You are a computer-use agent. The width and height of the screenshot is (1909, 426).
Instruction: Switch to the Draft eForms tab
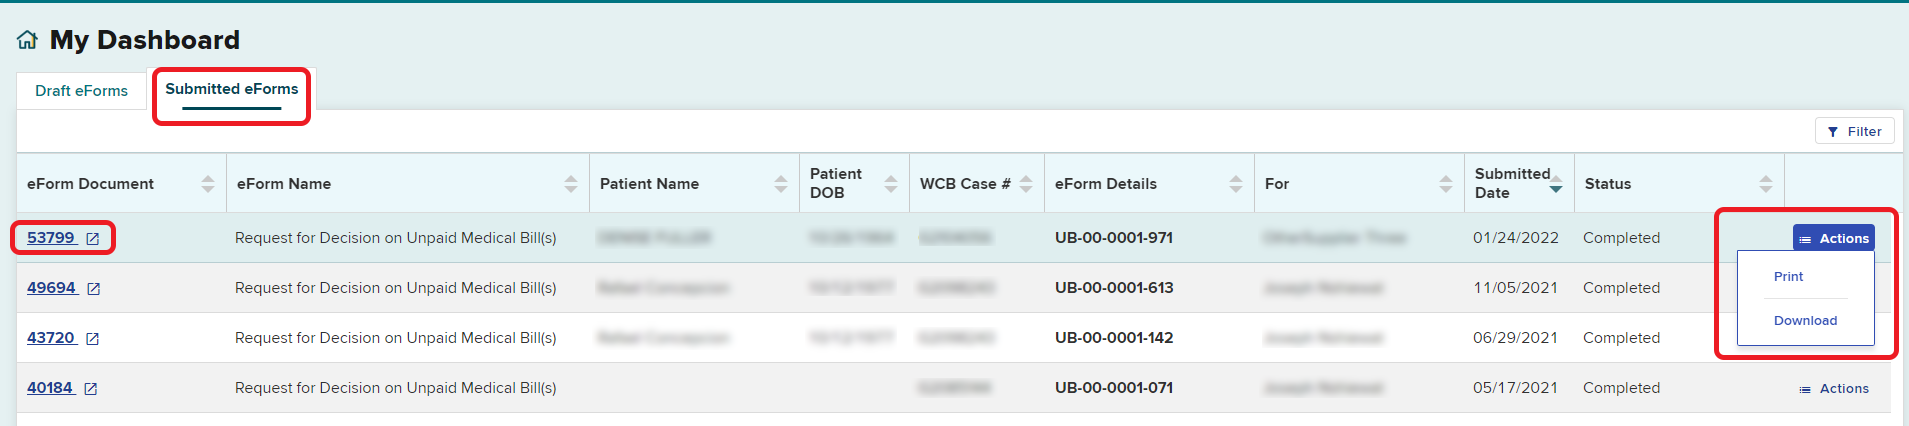(81, 91)
